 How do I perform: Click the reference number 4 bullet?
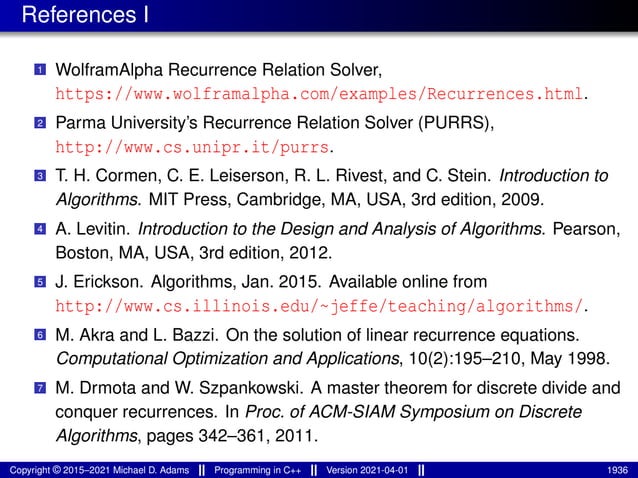[x=40, y=229]
